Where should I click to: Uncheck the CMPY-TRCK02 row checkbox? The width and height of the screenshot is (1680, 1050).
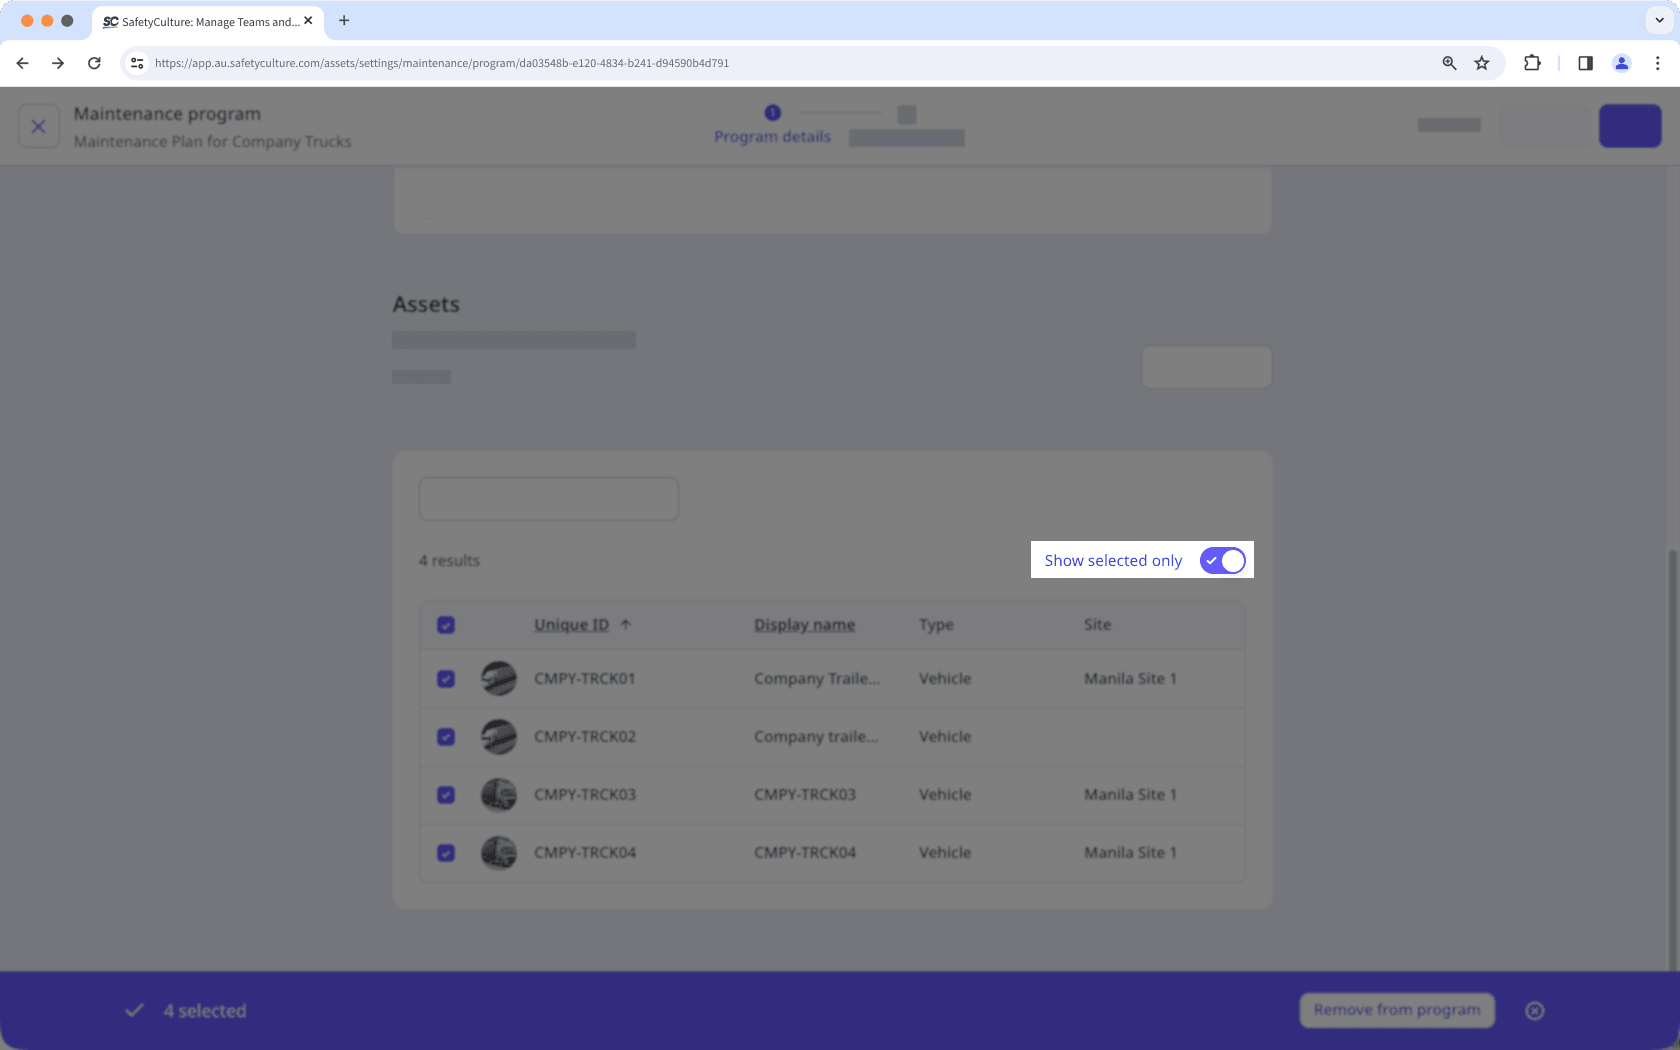point(445,736)
